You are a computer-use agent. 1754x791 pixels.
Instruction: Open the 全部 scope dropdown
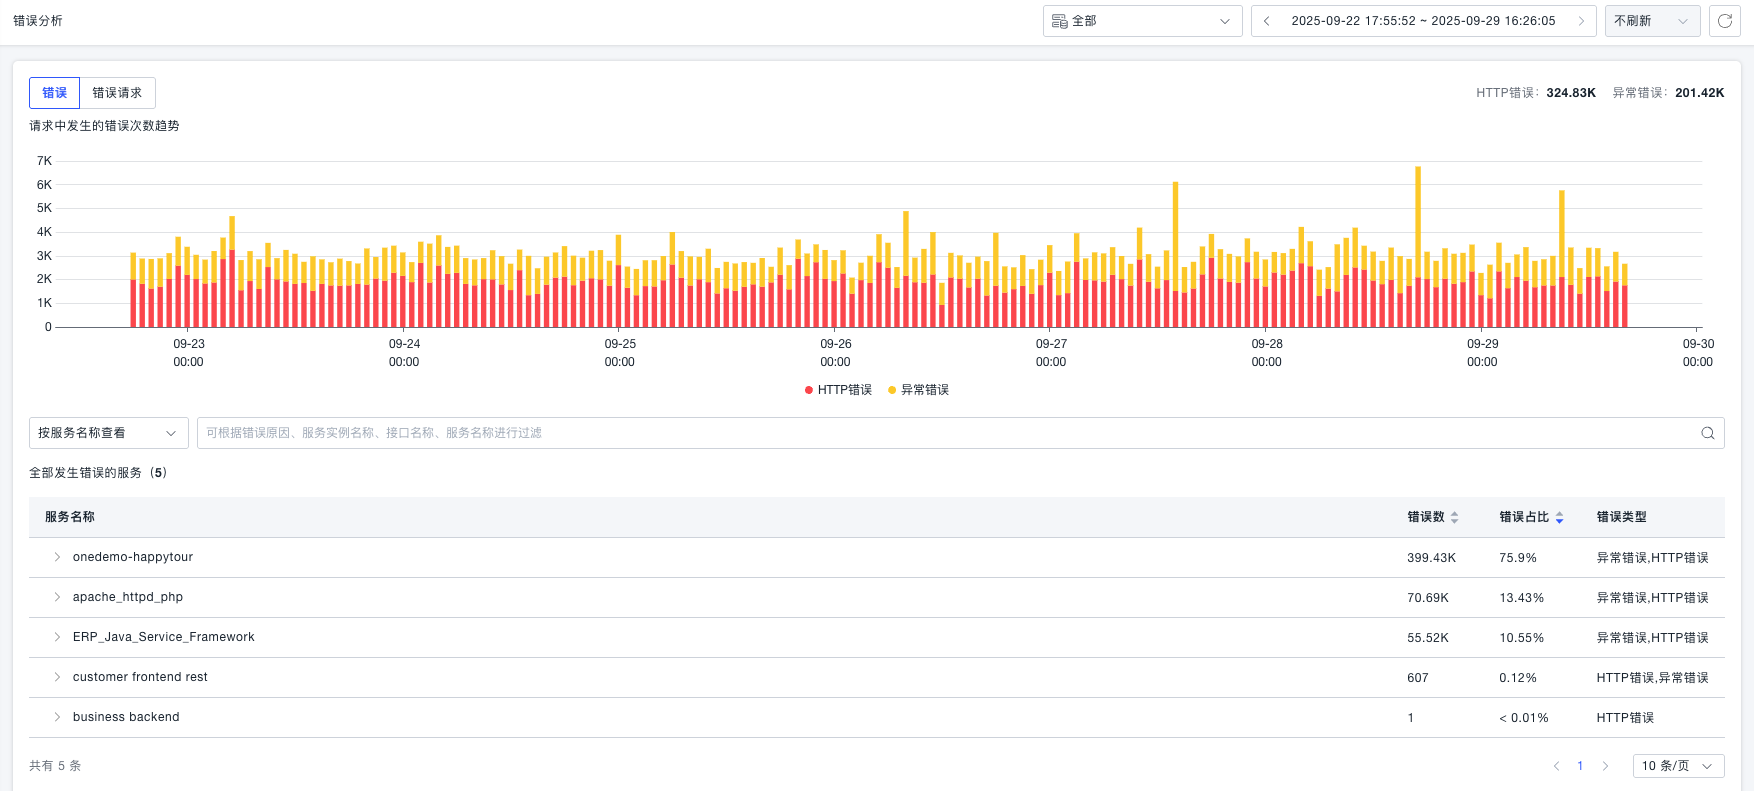tap(1142, 21)
